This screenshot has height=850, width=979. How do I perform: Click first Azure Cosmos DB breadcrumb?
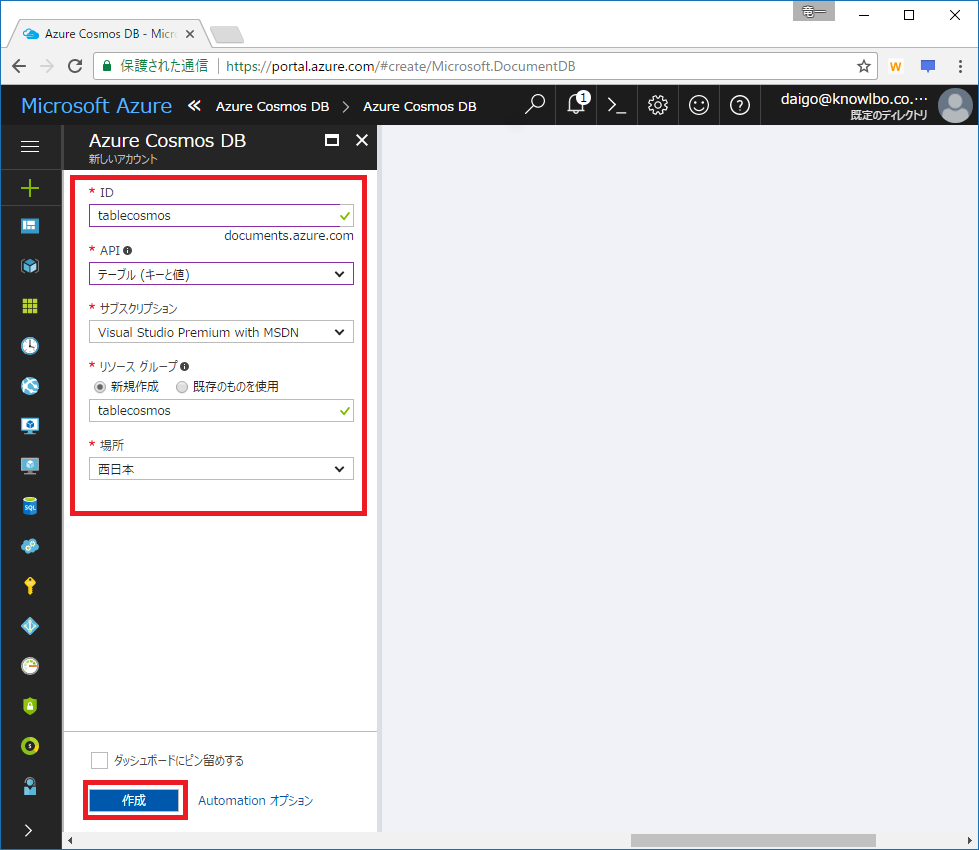[272, 106]
